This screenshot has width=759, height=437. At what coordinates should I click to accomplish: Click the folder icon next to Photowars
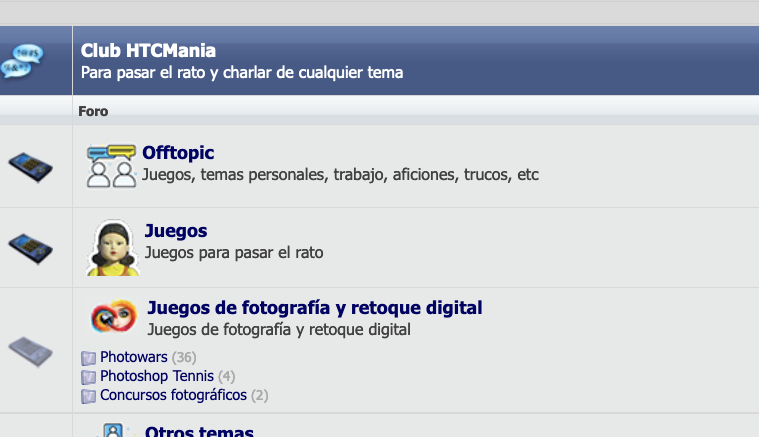coord(89,358)
